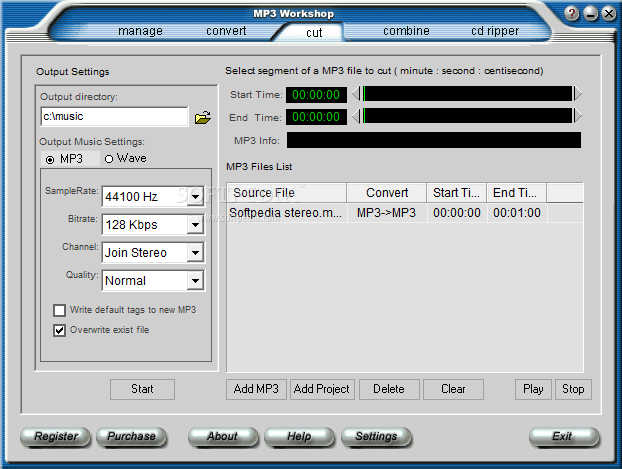Click the End Ti... column header

pyautogui.click(x=516, y=193)
